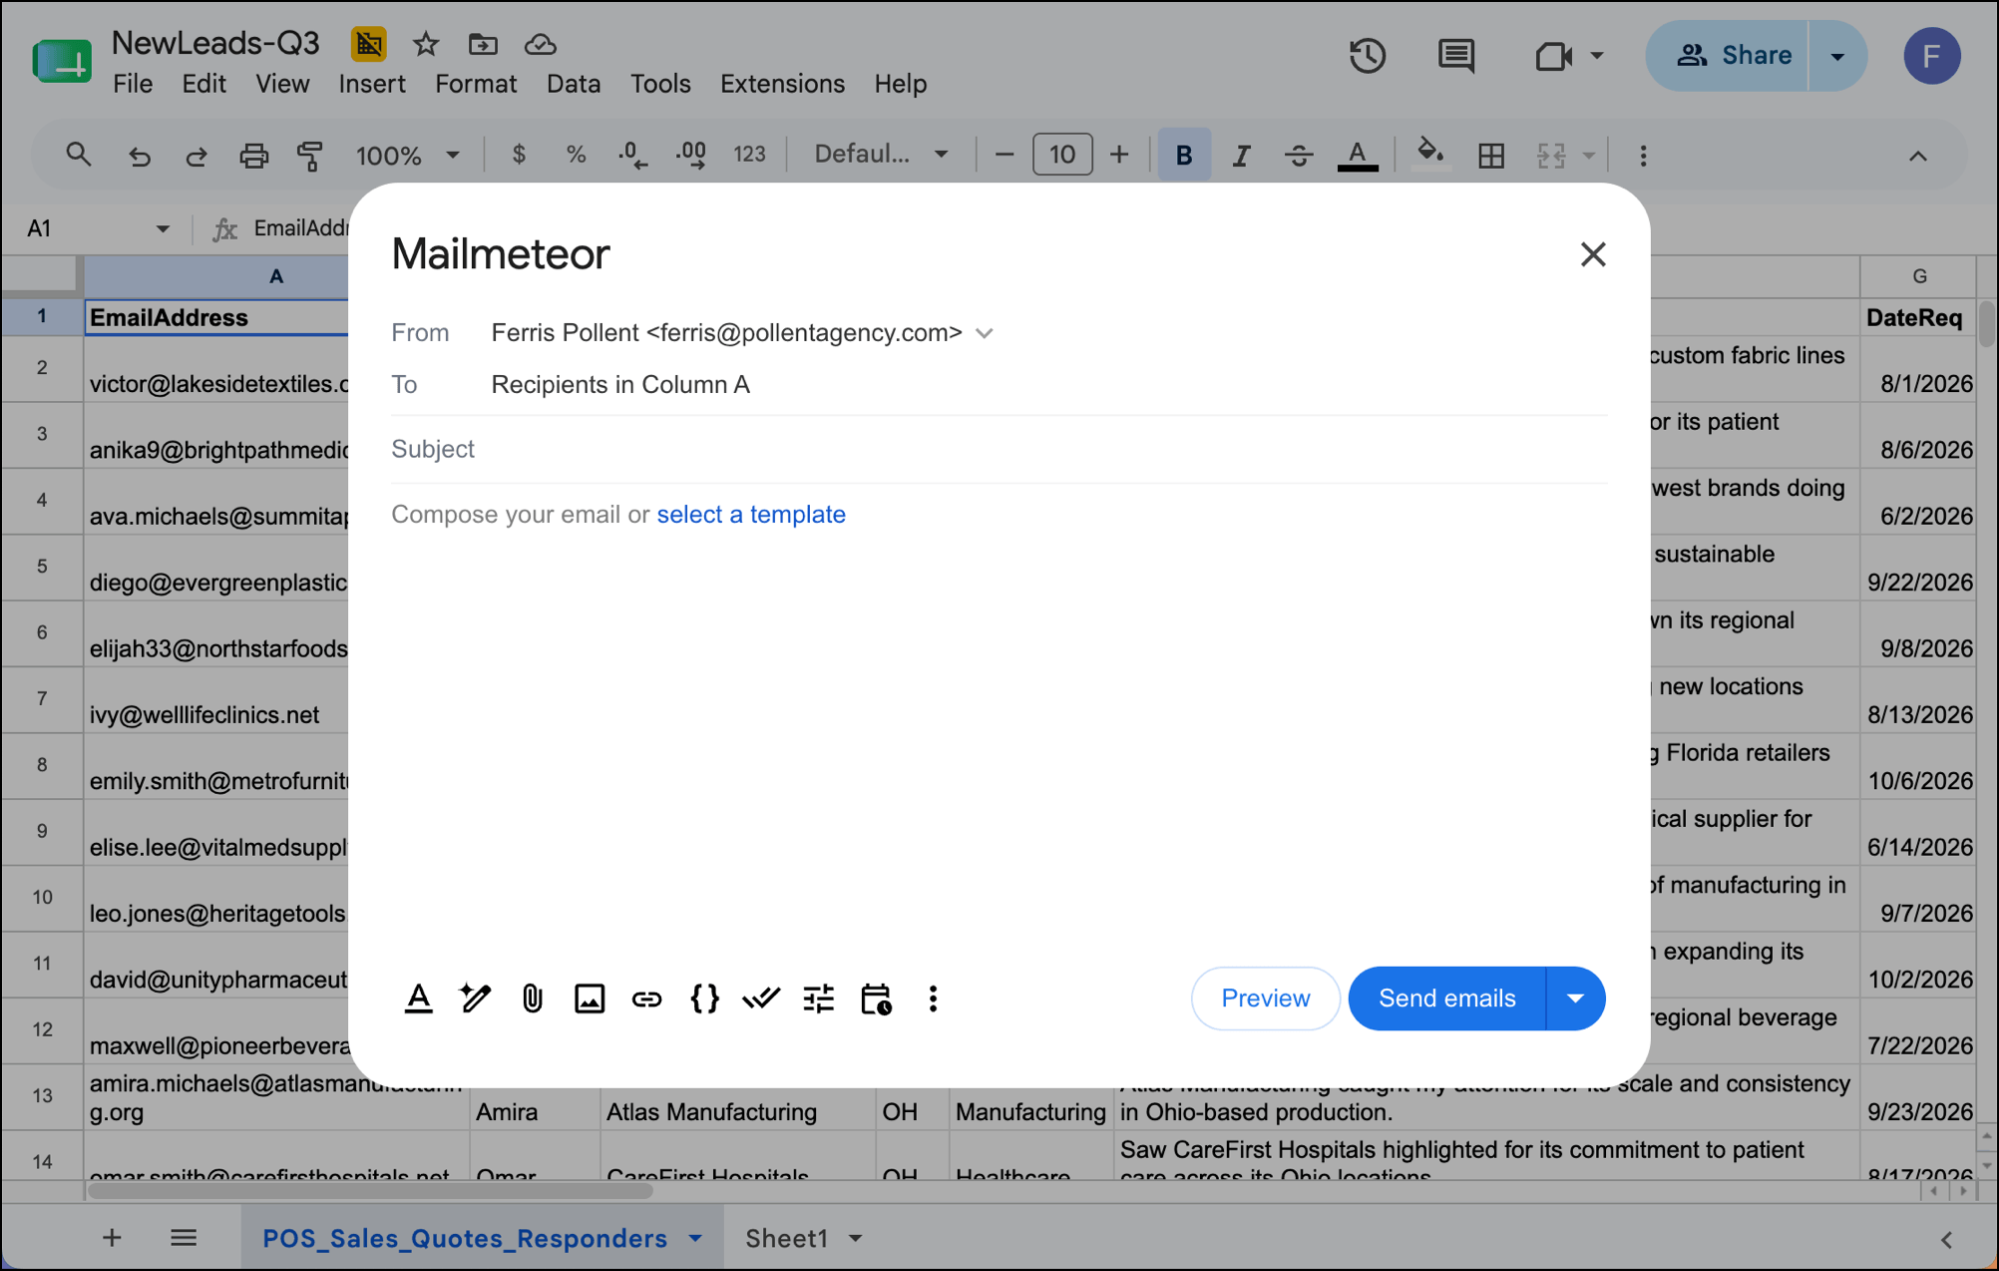
Task: Open the Format menu
Action: [476, 84]
